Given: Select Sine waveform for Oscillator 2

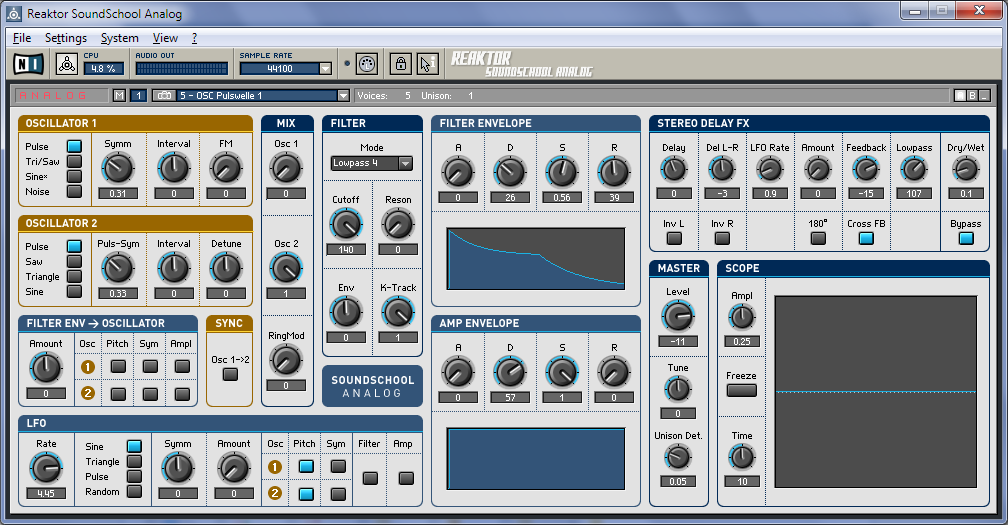Looking at the screenshot, I should point(75,291).
